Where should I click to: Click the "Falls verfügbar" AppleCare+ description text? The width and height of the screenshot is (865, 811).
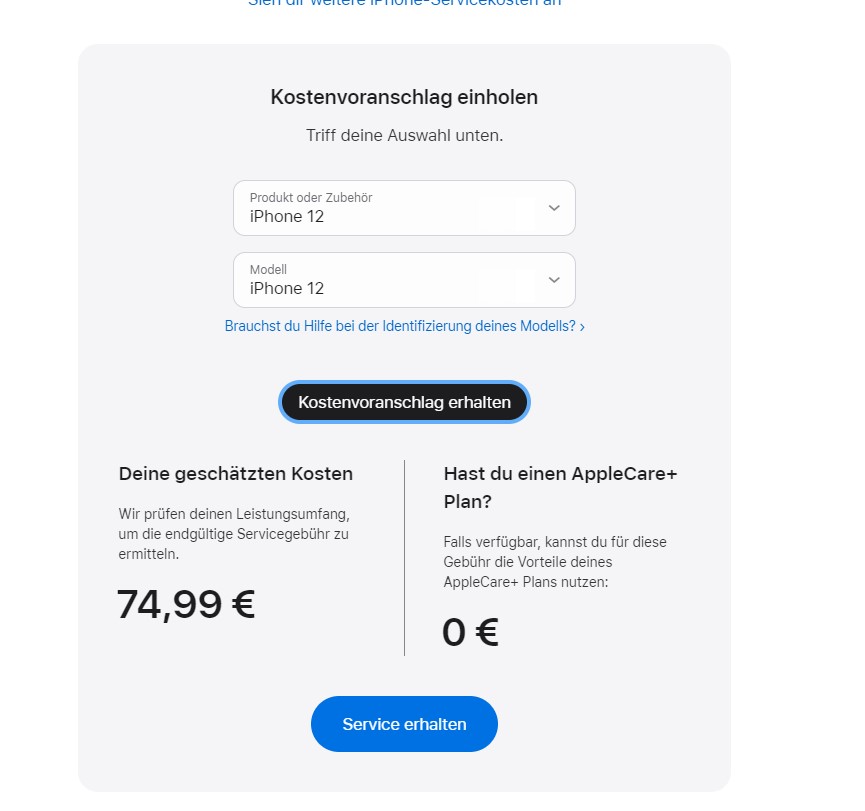coord(555,561)
